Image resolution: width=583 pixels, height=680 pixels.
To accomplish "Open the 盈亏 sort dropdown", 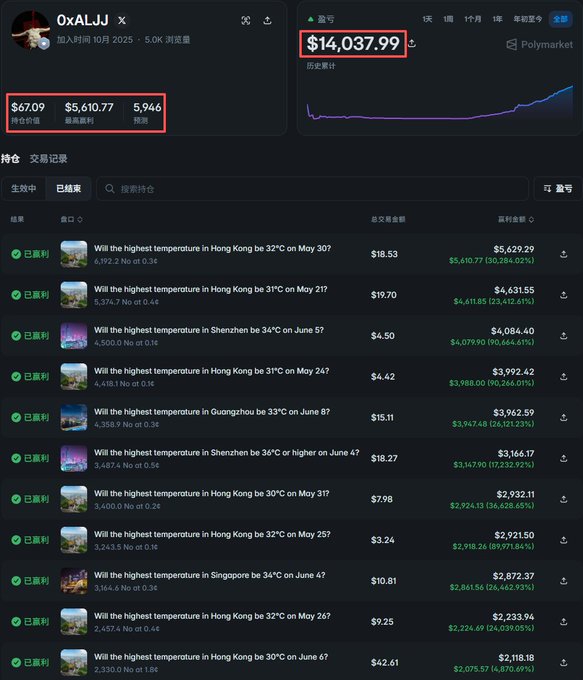I will (558, 189).
